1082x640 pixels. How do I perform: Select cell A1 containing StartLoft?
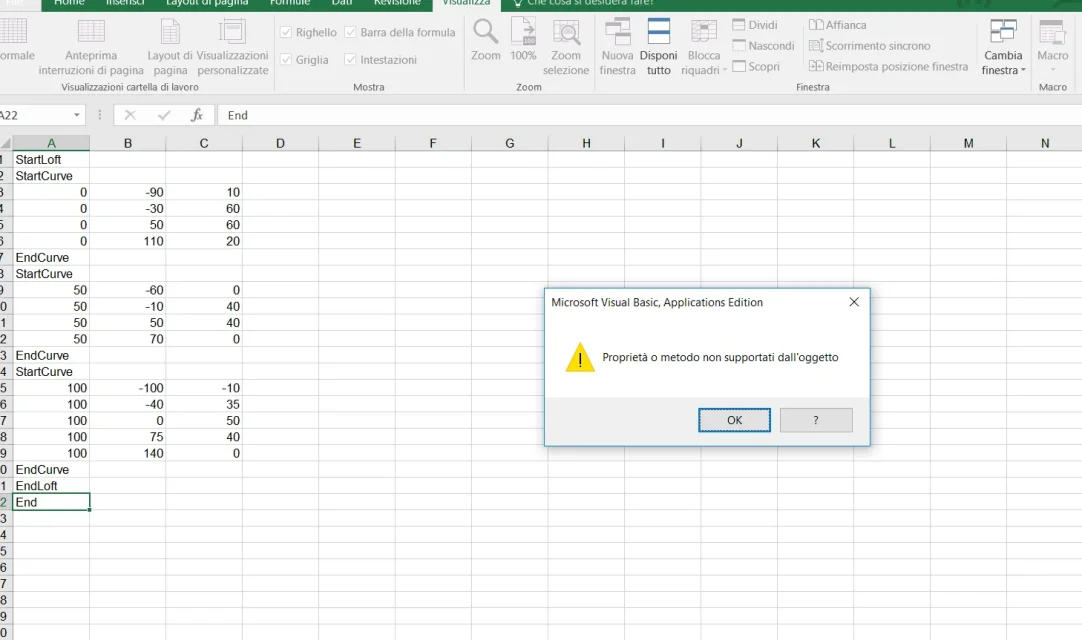[51, 159]
